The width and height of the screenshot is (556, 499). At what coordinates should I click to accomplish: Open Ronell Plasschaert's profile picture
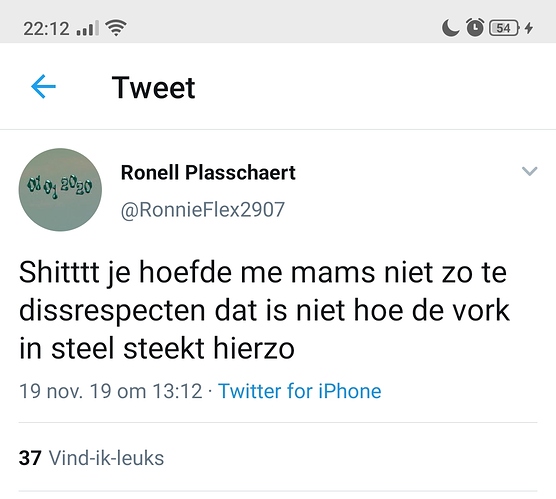[x=60, y=190]
